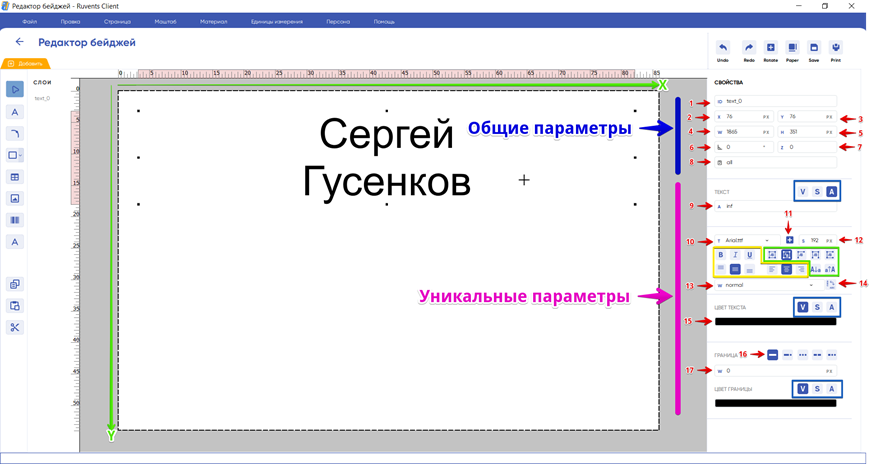Screen dimensions: 871x464
Task: Select the text_0 layer in СЛОИ
Action: pos(42,98)
